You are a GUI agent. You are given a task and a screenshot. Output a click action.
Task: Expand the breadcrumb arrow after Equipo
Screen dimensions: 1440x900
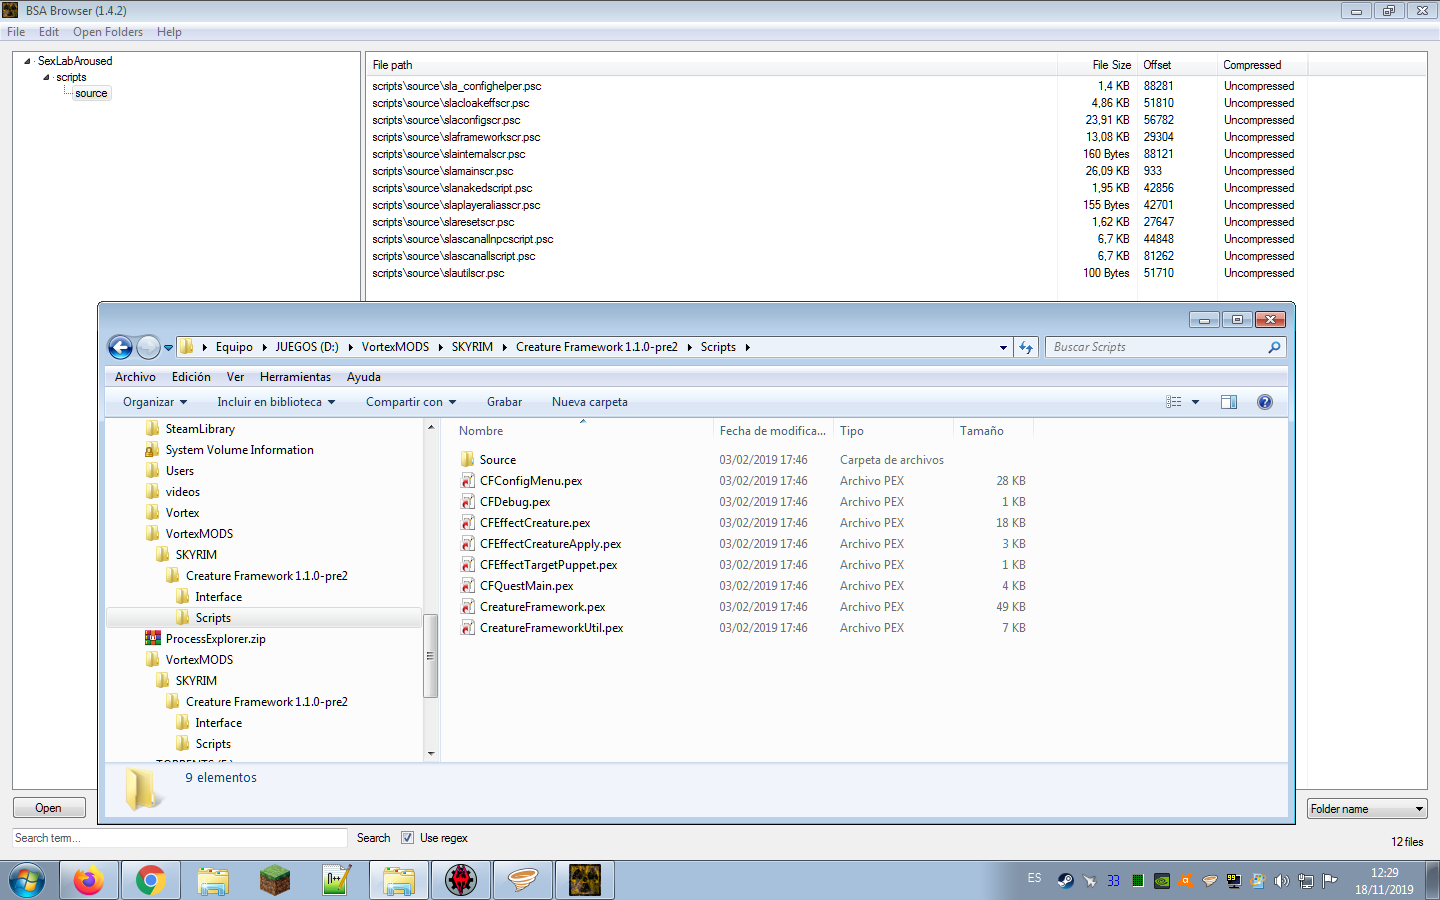point(264,347)
